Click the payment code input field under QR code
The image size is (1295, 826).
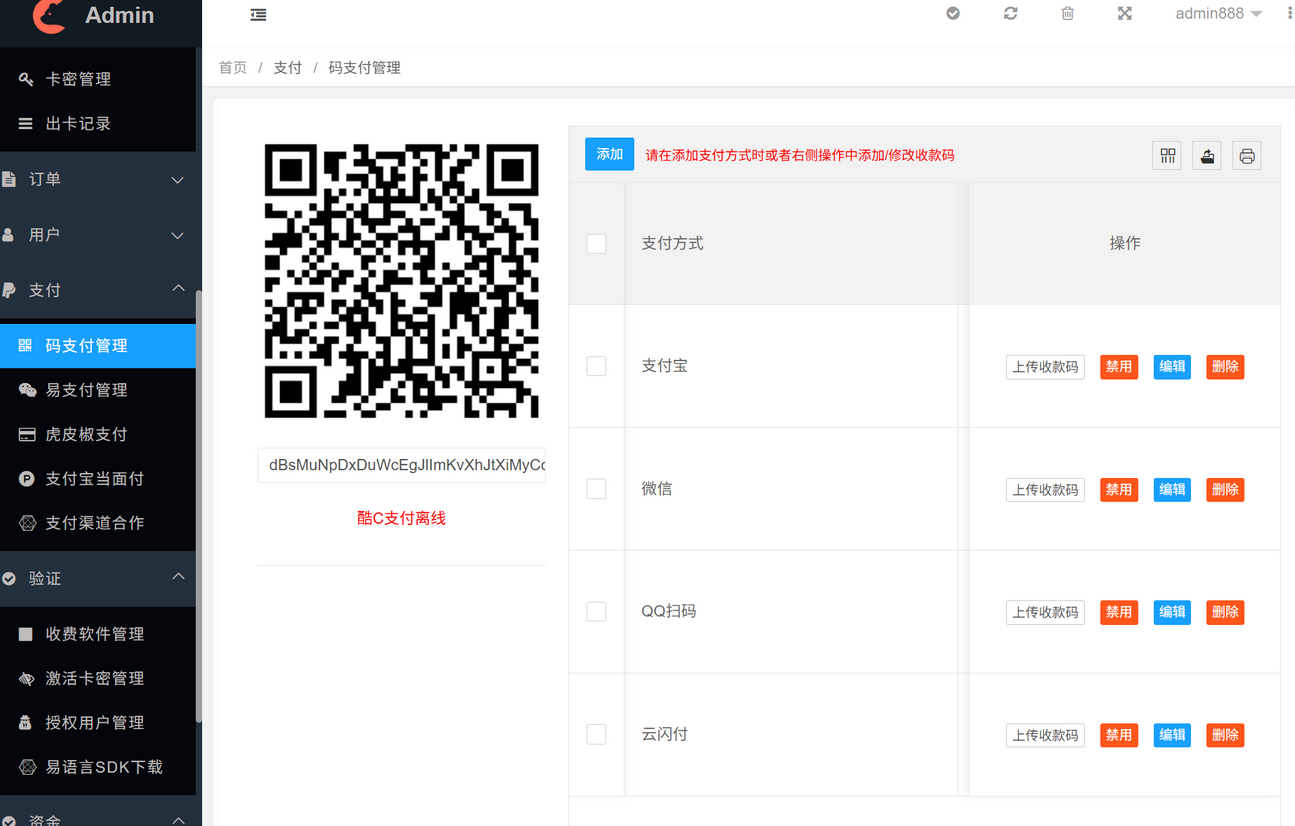pyautogui.click(x=401, y=465)
